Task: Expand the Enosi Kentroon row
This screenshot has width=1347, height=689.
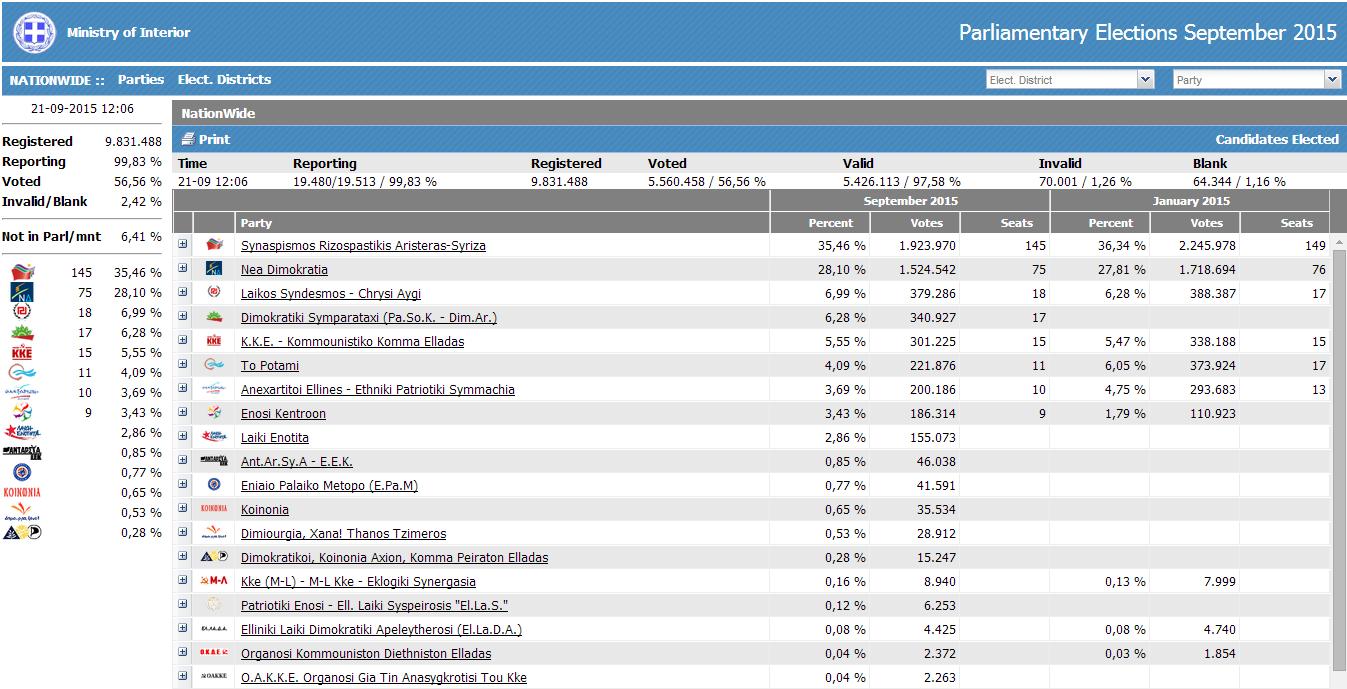Action: 183,412
